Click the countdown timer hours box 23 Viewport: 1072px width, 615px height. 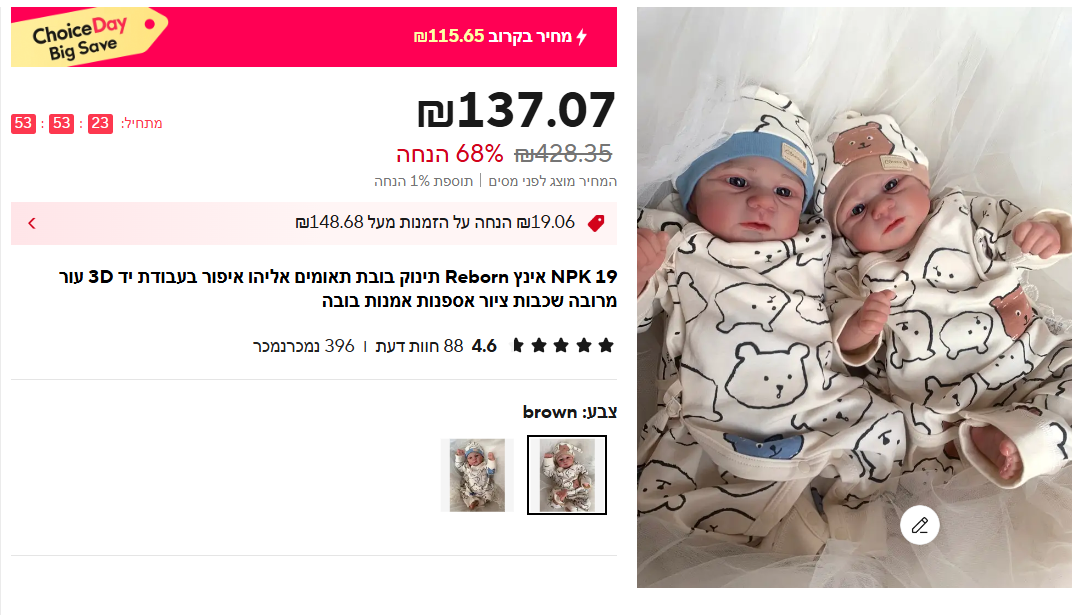(100, 123)
